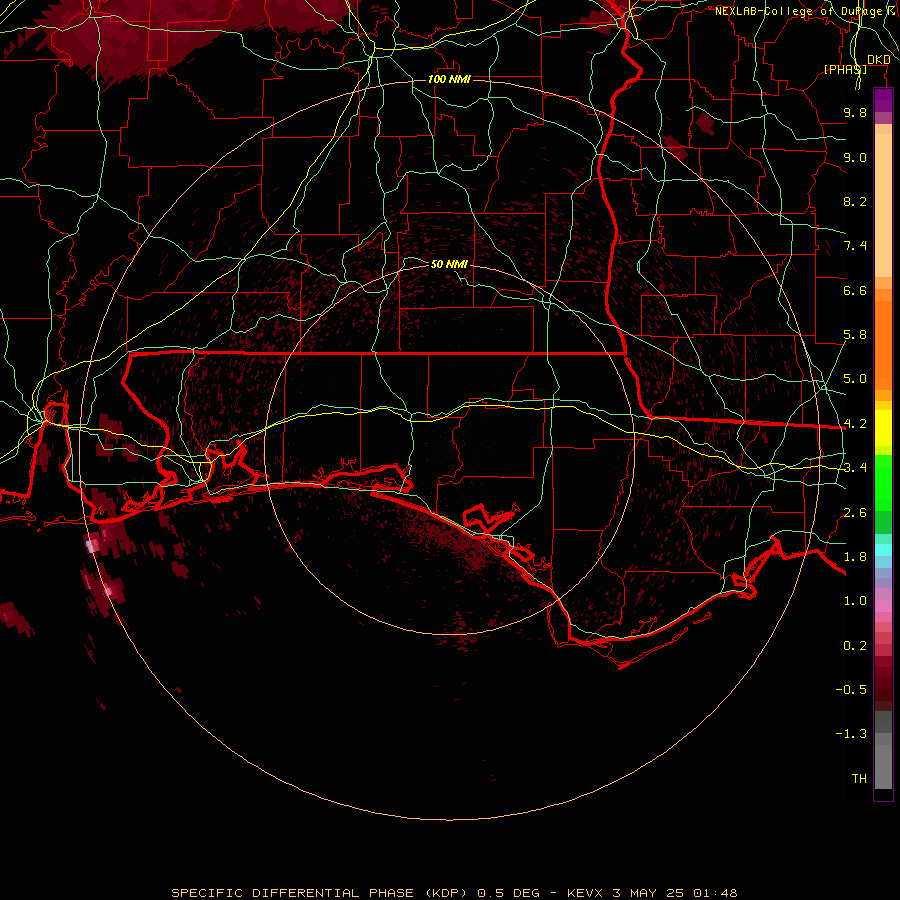Click the -0.5 value on the scale
Image resolution: width=900 pixels, height=900 pixels.
[851, 690]
